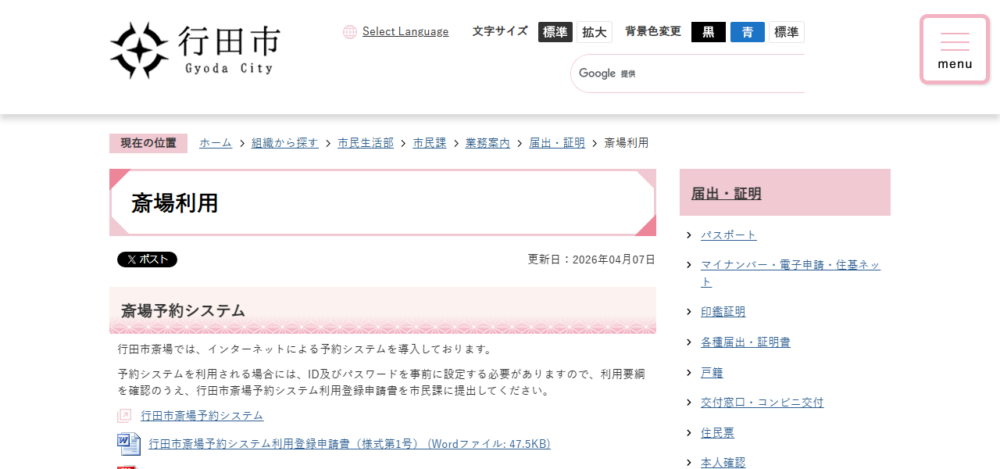Open the 届出・証明 sidebar heading link
Screen dimensions: 1000x469
pos(726,193)
